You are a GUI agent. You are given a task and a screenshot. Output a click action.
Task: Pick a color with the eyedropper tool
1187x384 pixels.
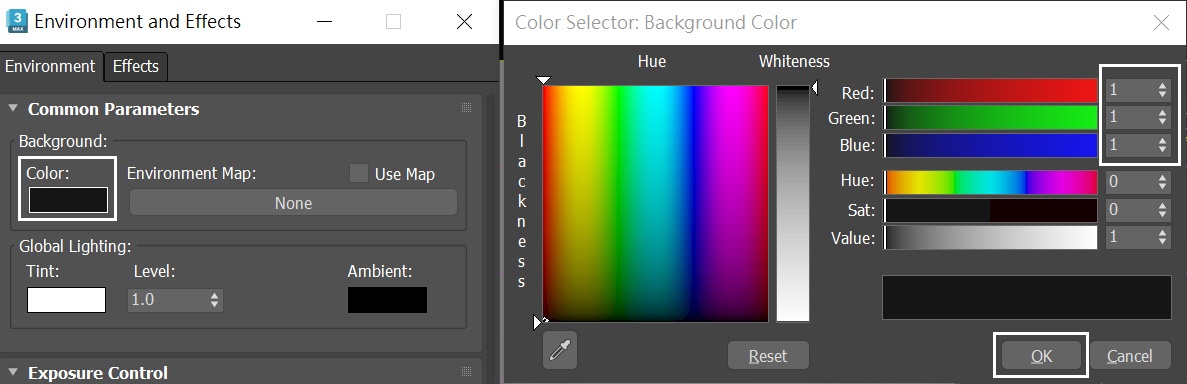[559, 350]
